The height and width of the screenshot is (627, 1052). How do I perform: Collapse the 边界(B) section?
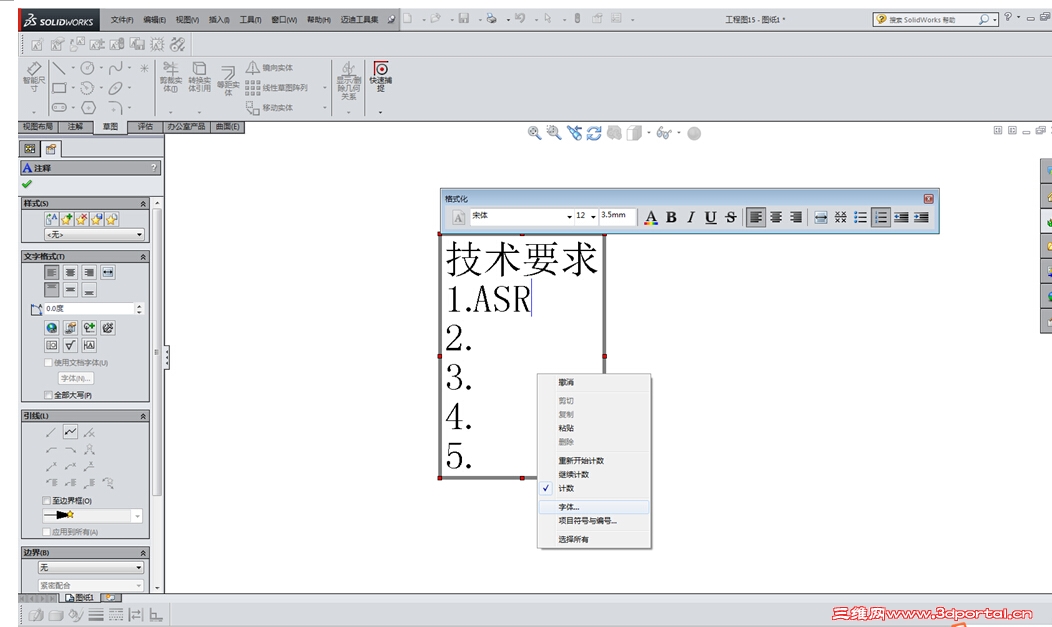(143, 553)
